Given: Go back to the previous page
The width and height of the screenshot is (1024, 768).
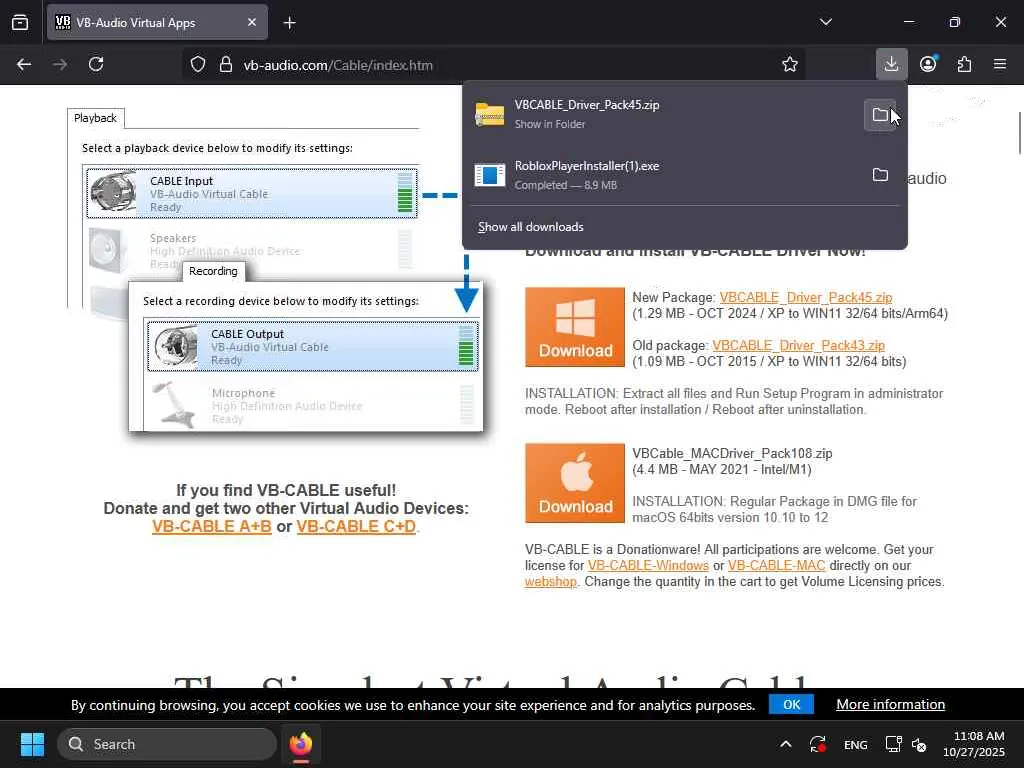Looking at the screenshot, I should tap(24, 64).
